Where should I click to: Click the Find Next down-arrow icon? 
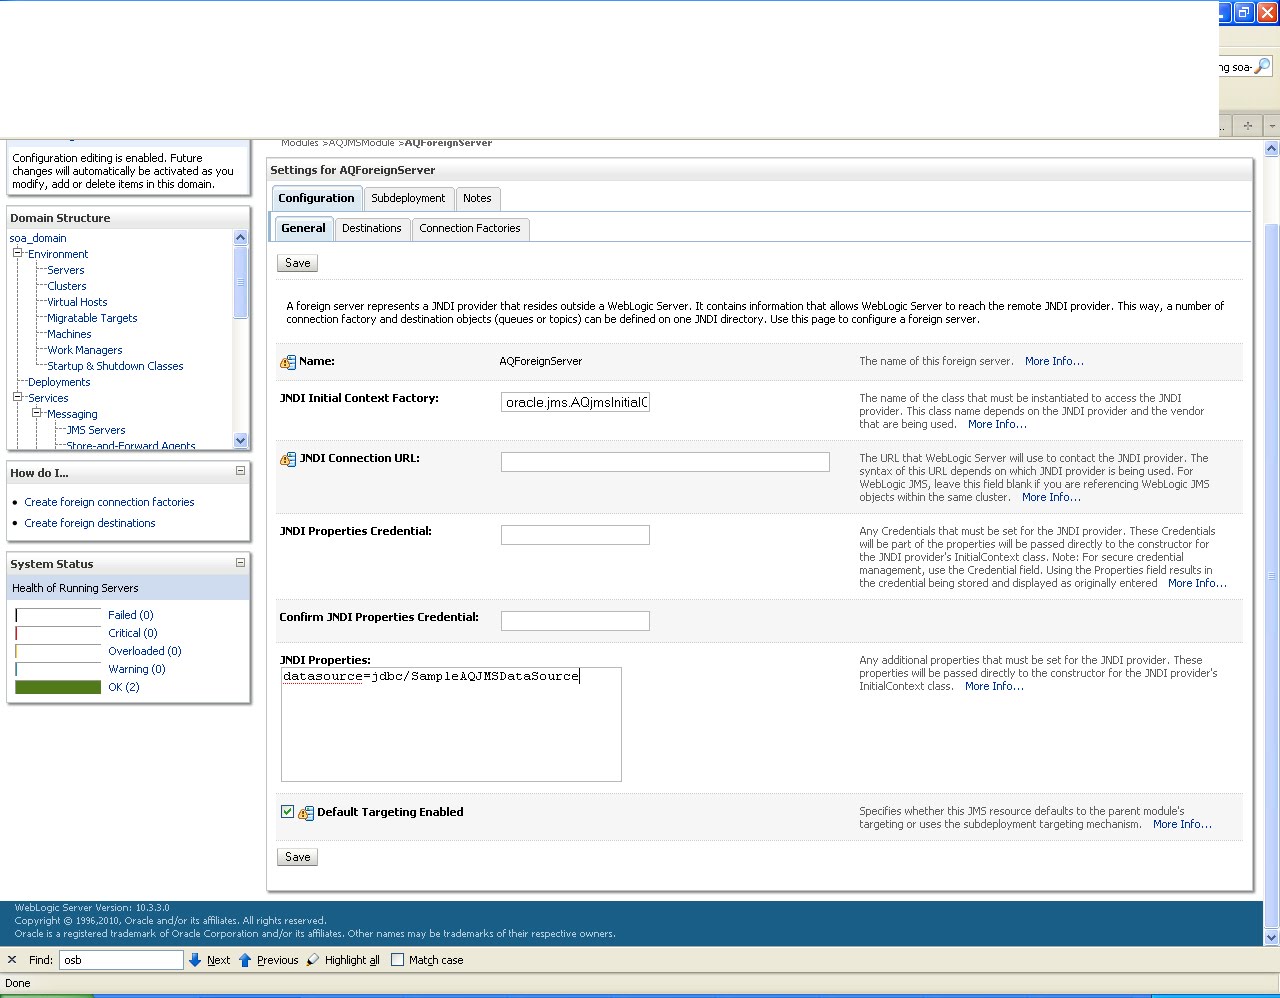tap(195, 960)
